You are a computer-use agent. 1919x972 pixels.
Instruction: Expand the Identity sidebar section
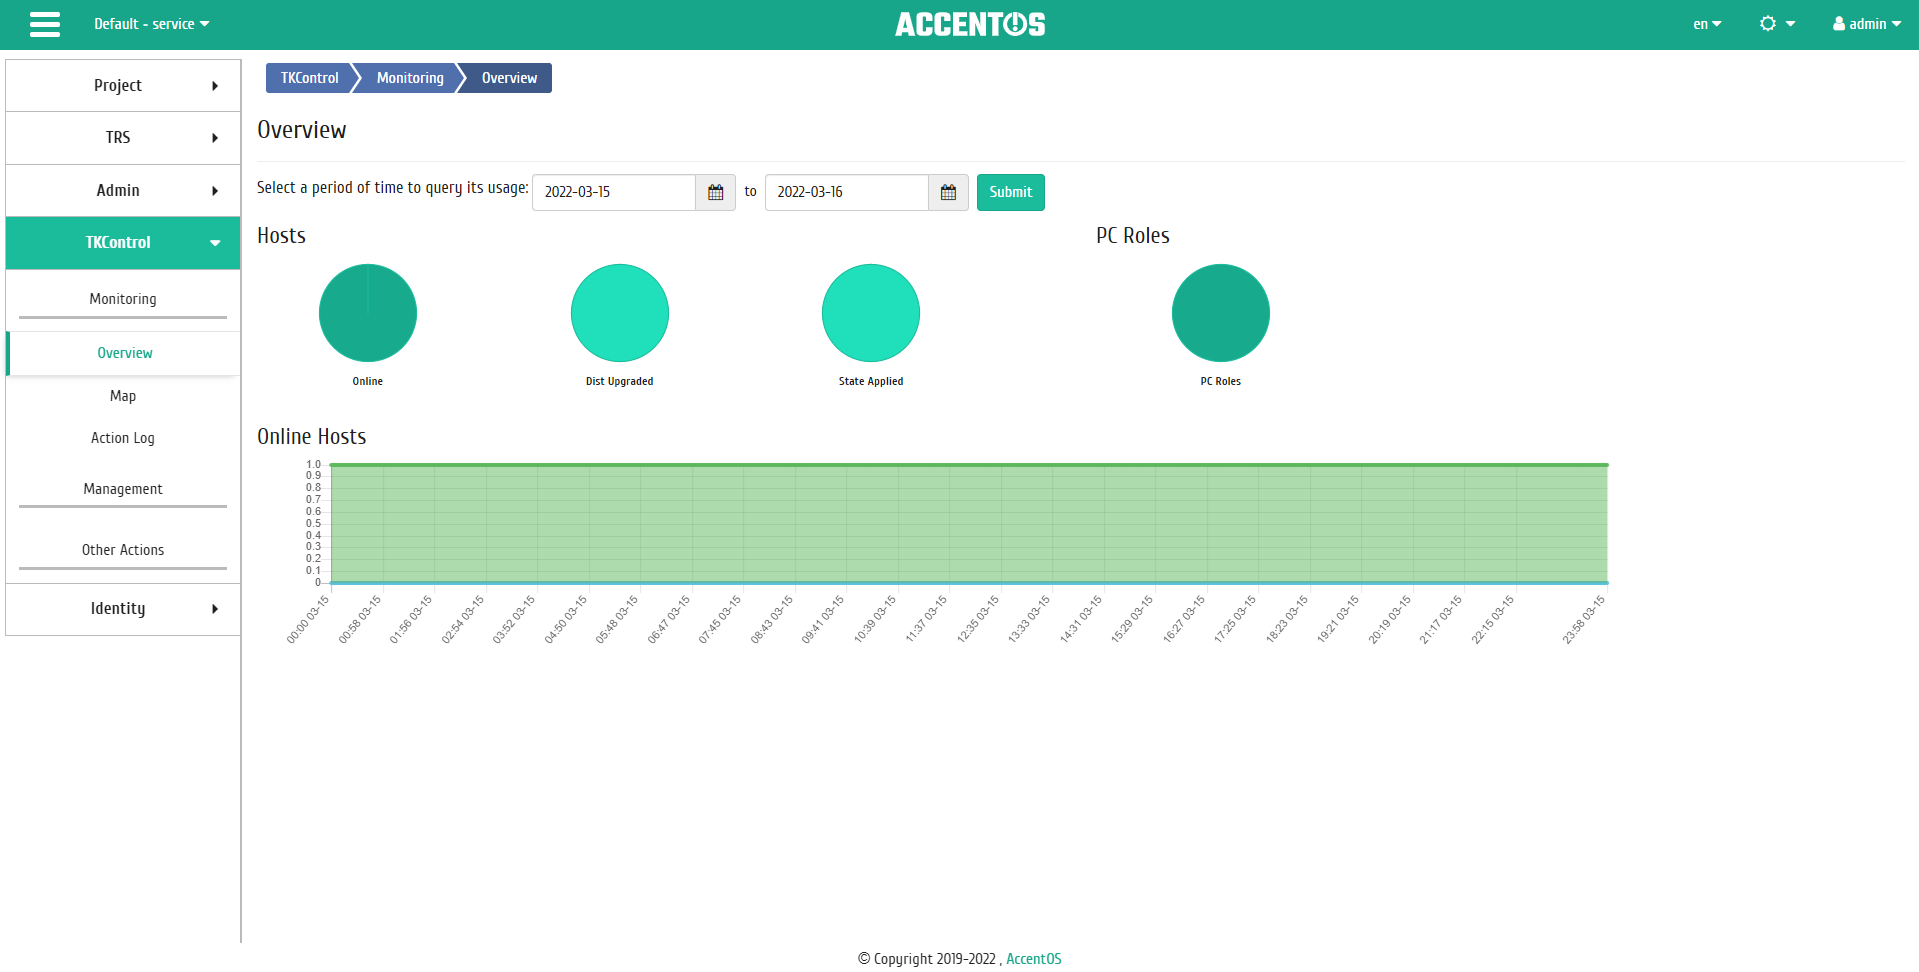(123, 609)
